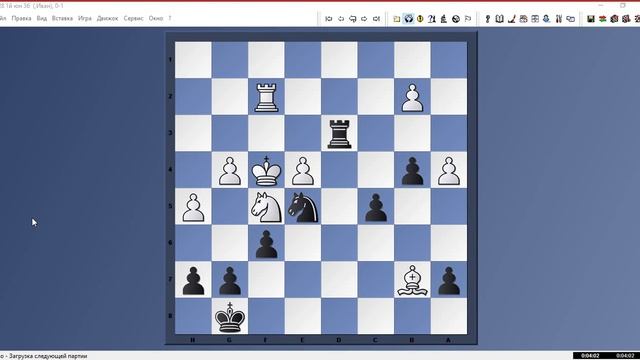Click the speech bubbles chat icon

coord(571,19)
